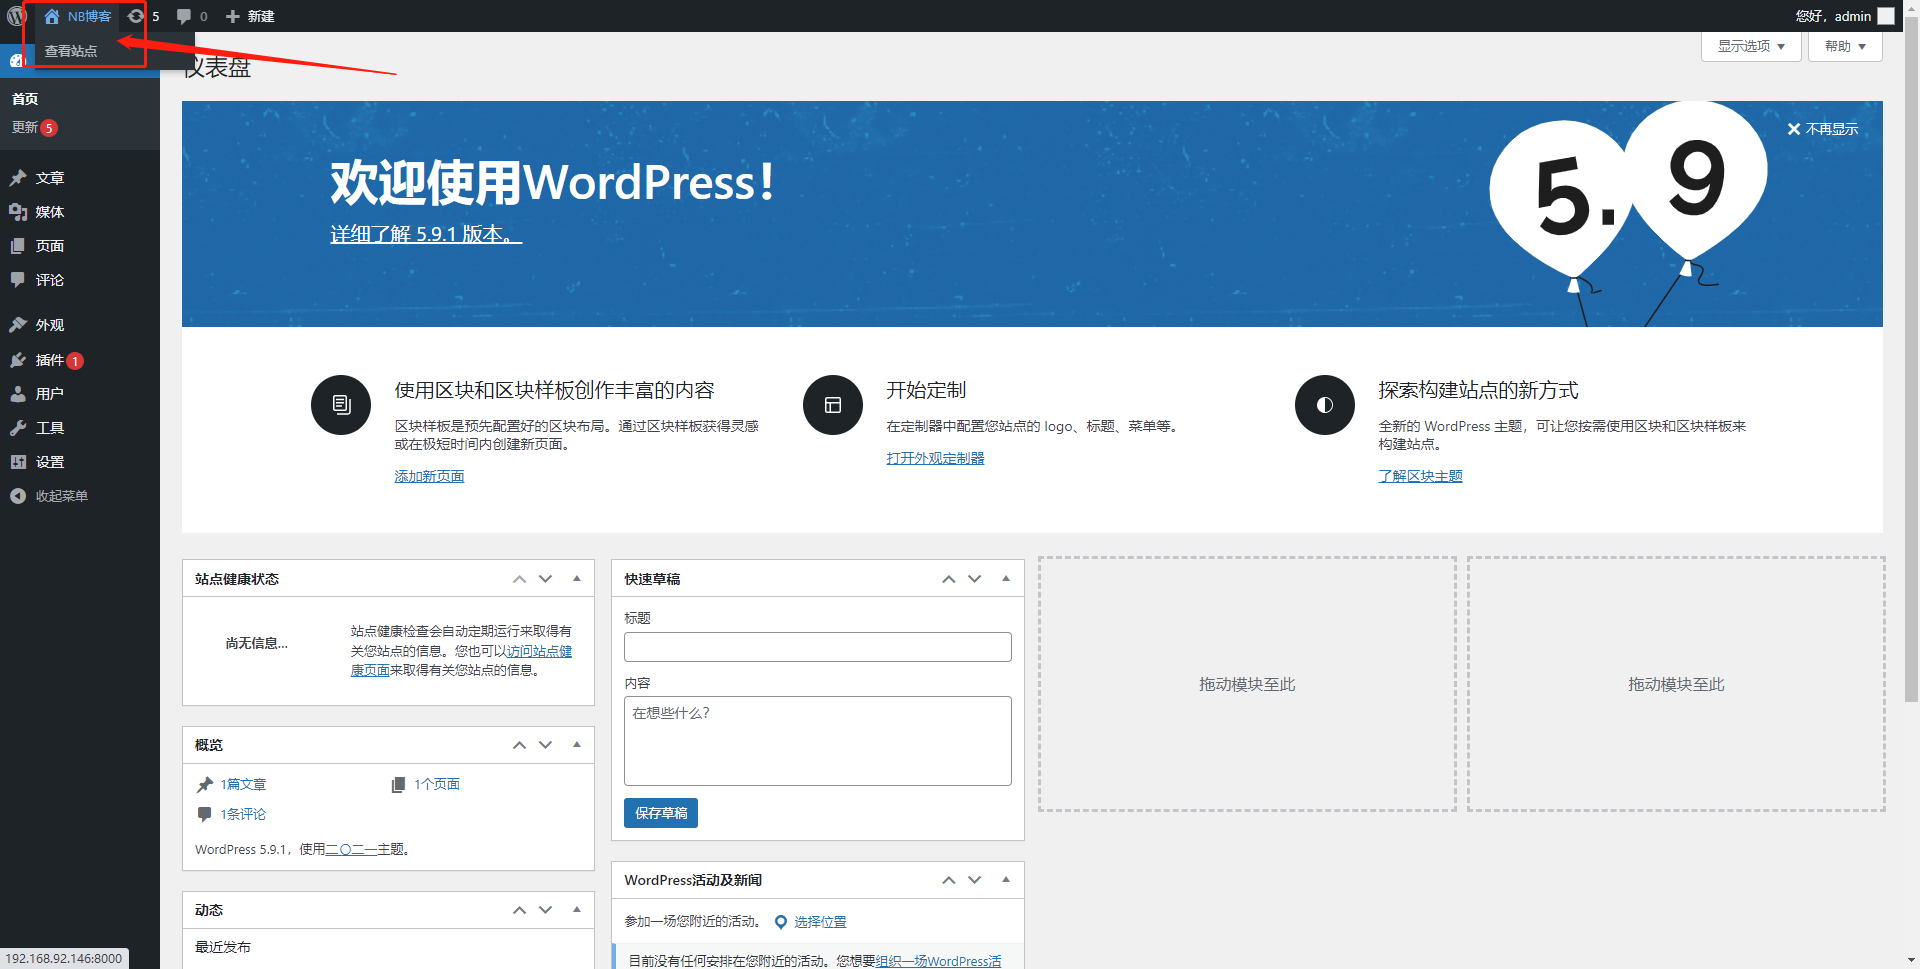Click the 保存草稿 button
This screenshot has height=969, width=1920.
tap(661, 813)
